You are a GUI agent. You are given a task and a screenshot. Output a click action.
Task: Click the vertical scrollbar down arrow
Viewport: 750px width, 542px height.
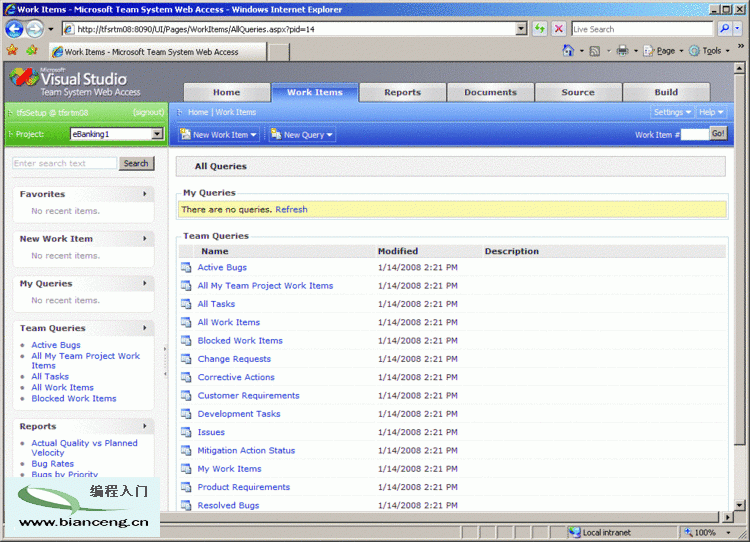(739, 504)
